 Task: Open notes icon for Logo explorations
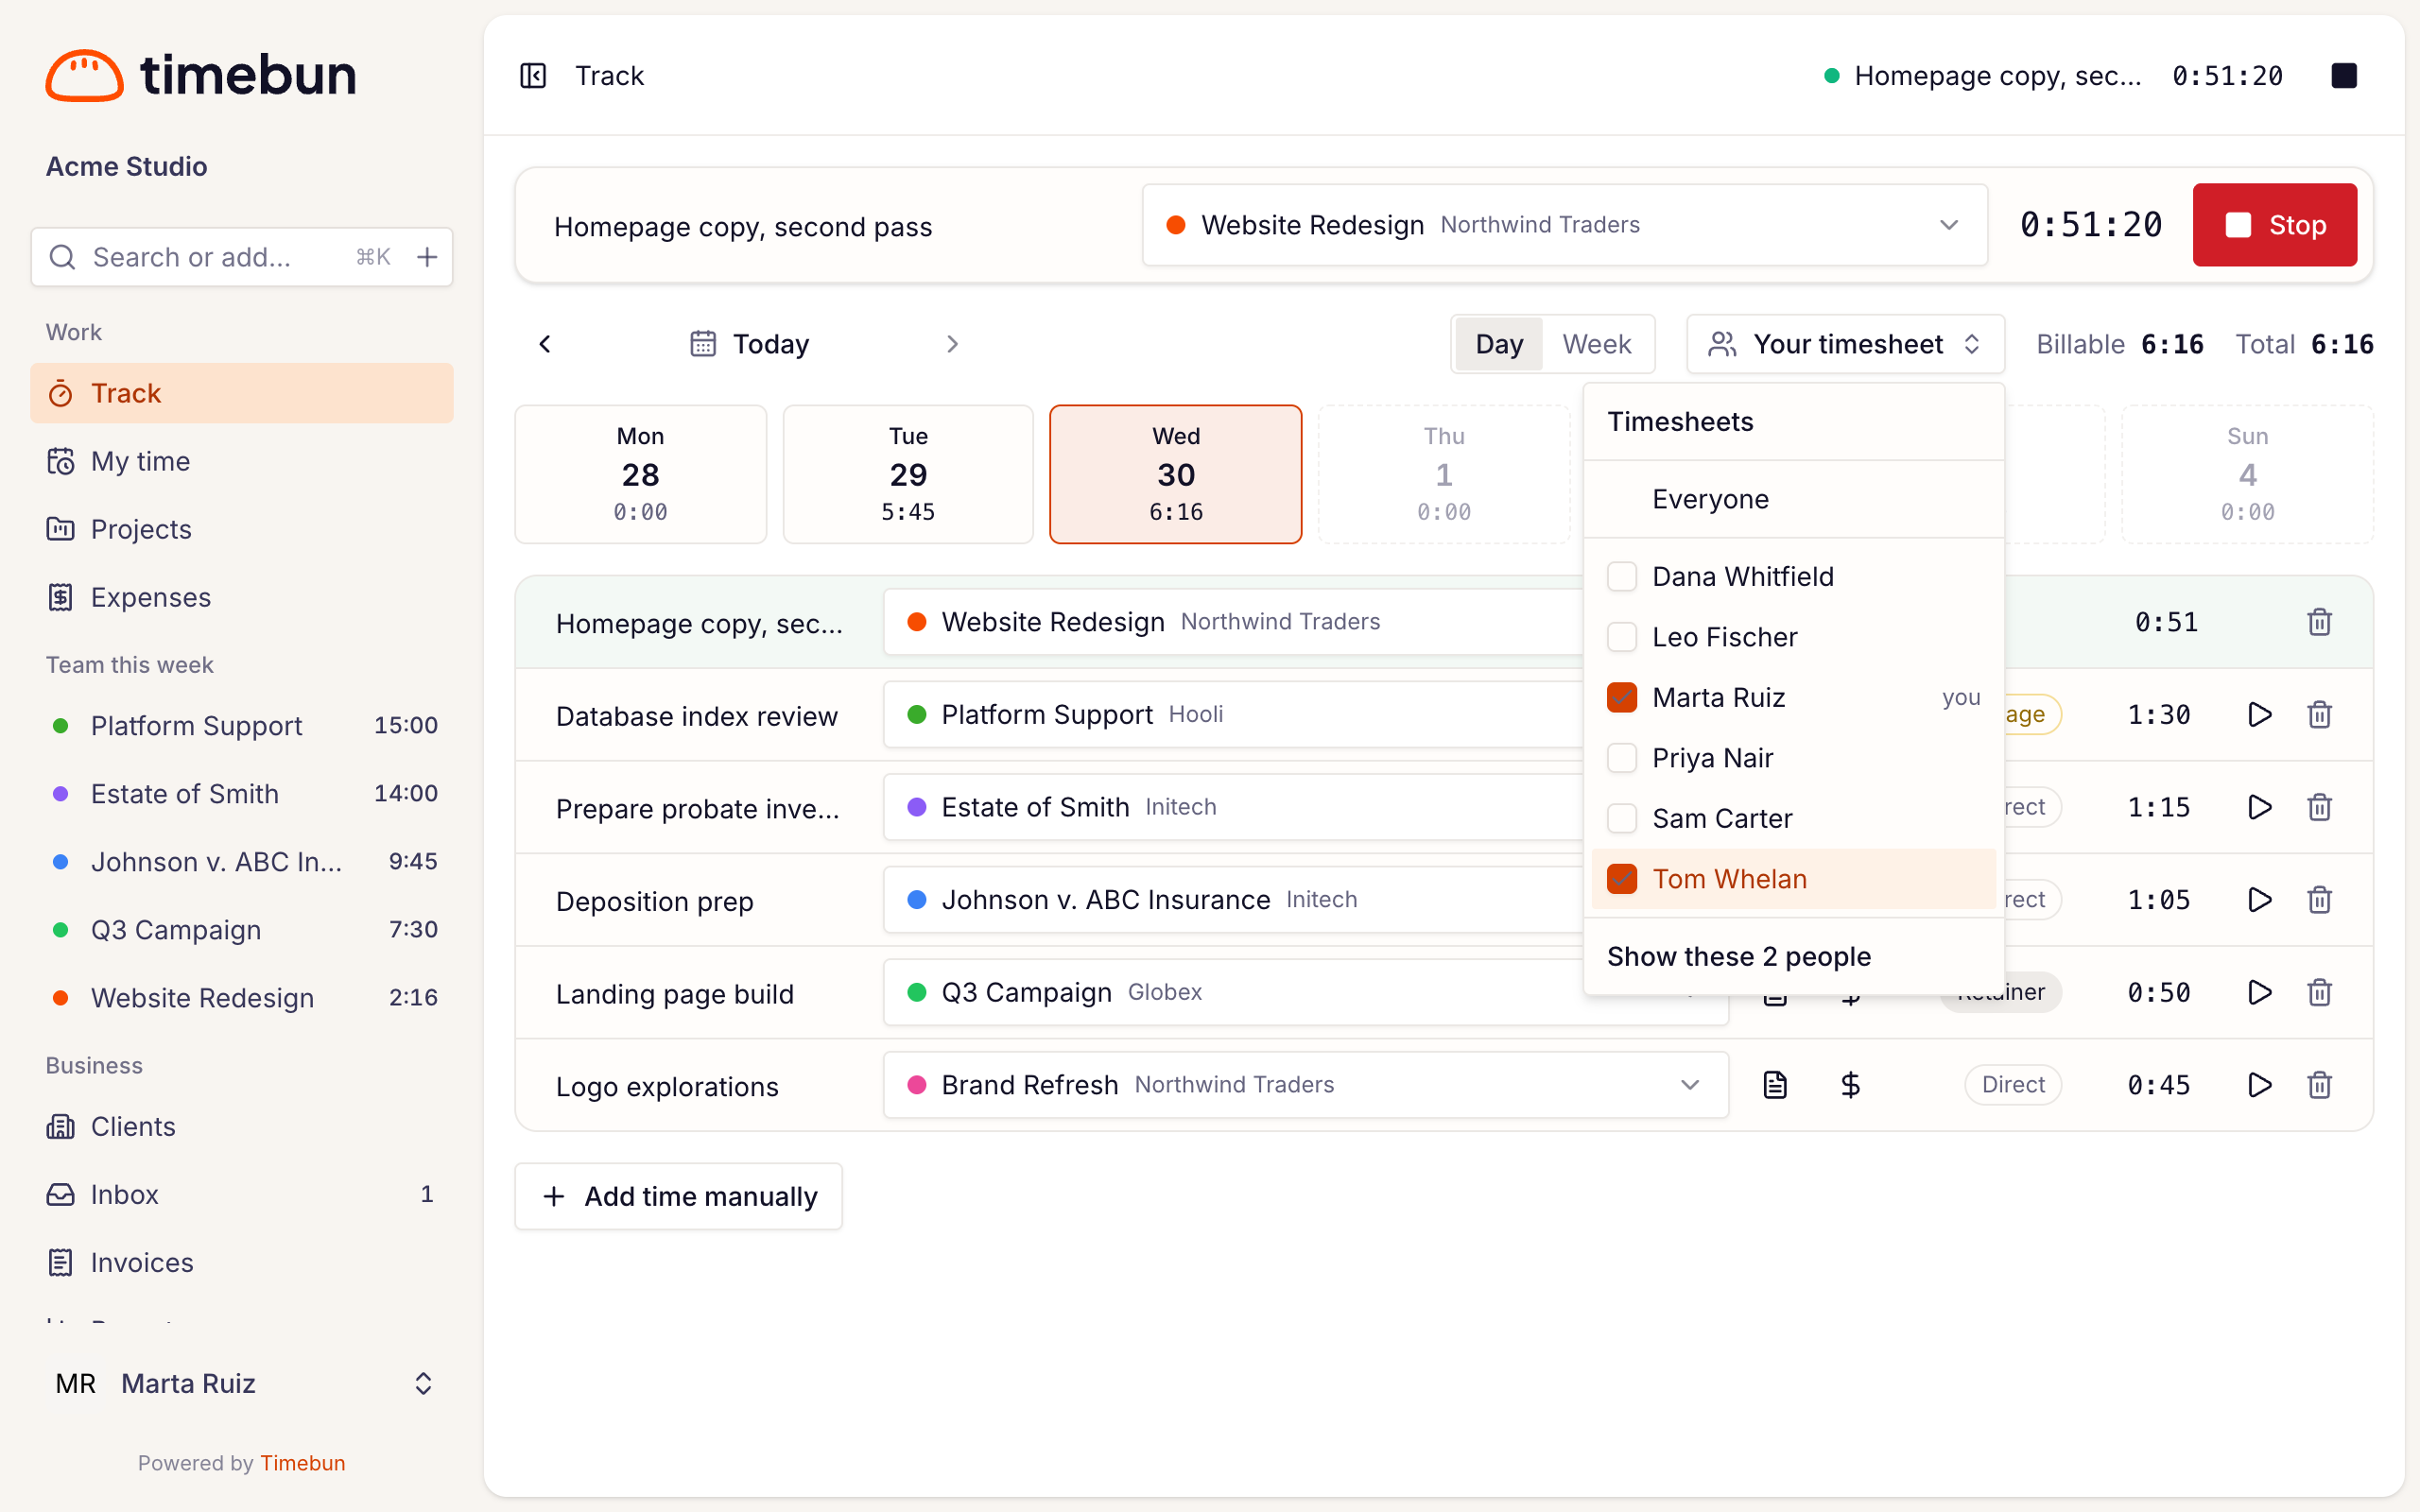pos(1775,1085)
